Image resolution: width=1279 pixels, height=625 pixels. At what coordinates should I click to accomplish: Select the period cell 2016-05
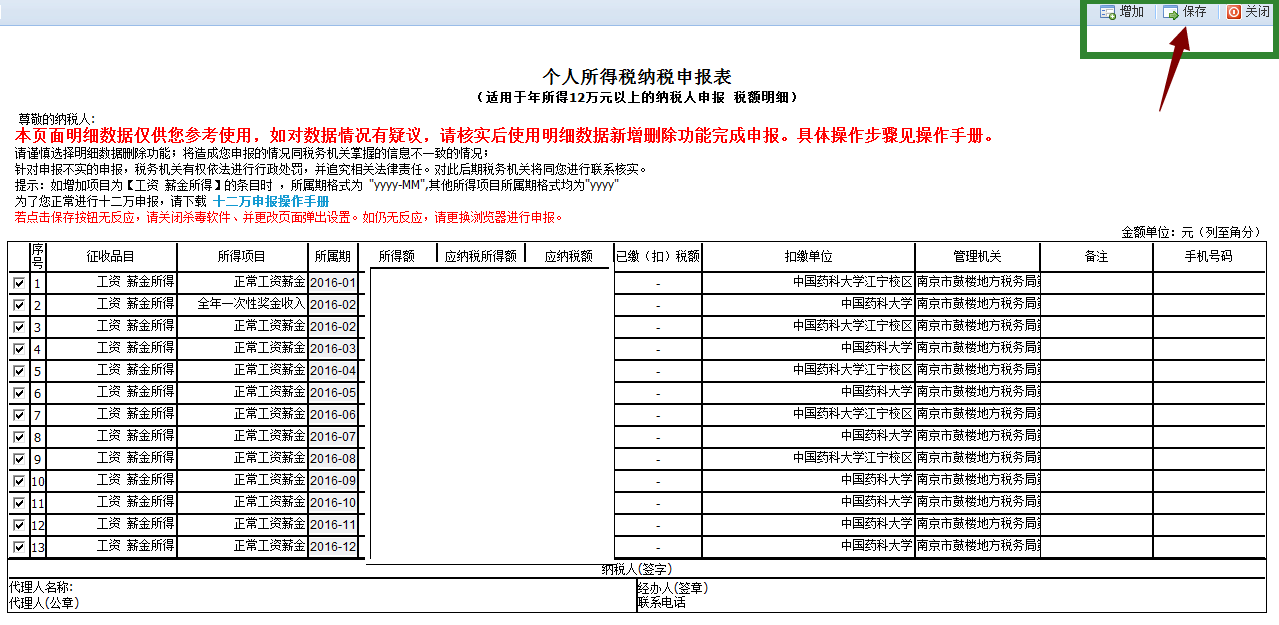pyautogui.click(x=333, y=392)
